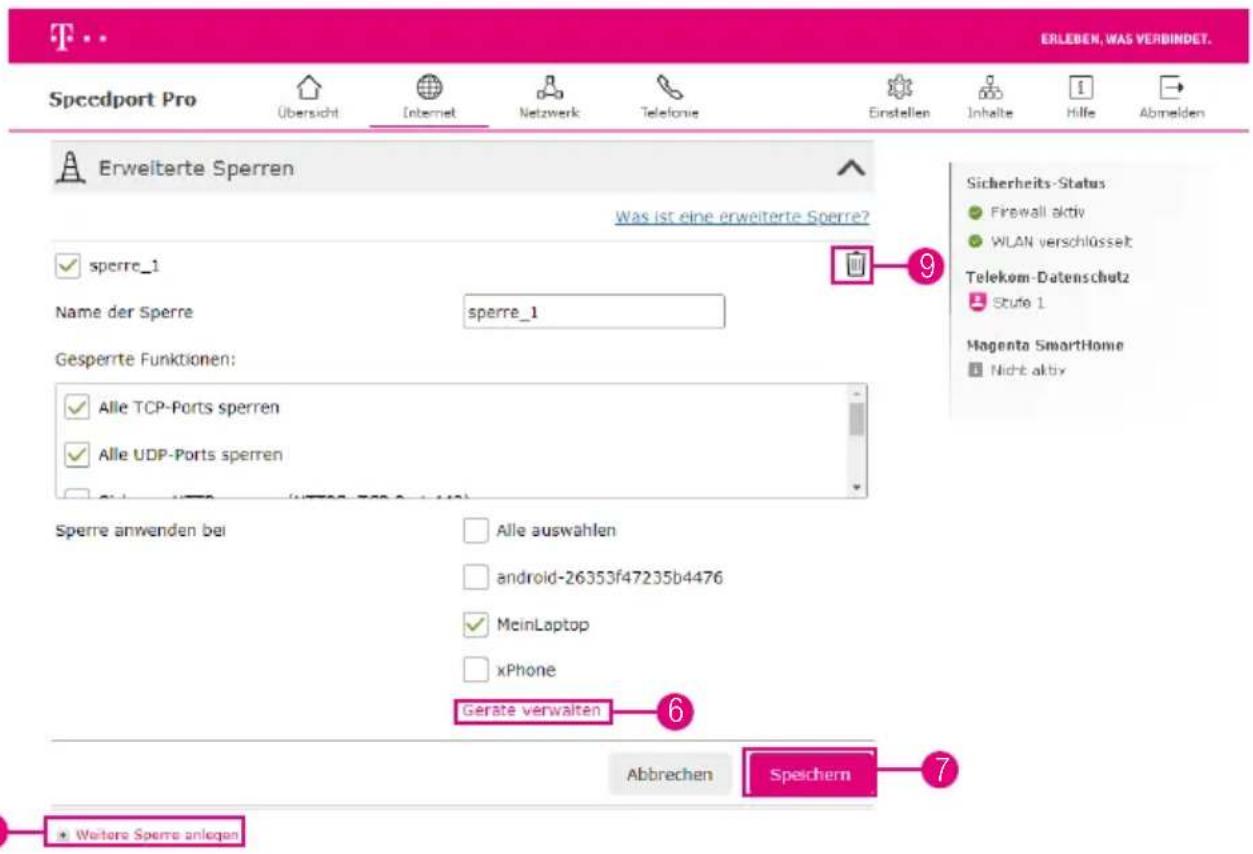
Task: Check the android-26353f47235b4476 device checkbox
Action: click(475, 578)
